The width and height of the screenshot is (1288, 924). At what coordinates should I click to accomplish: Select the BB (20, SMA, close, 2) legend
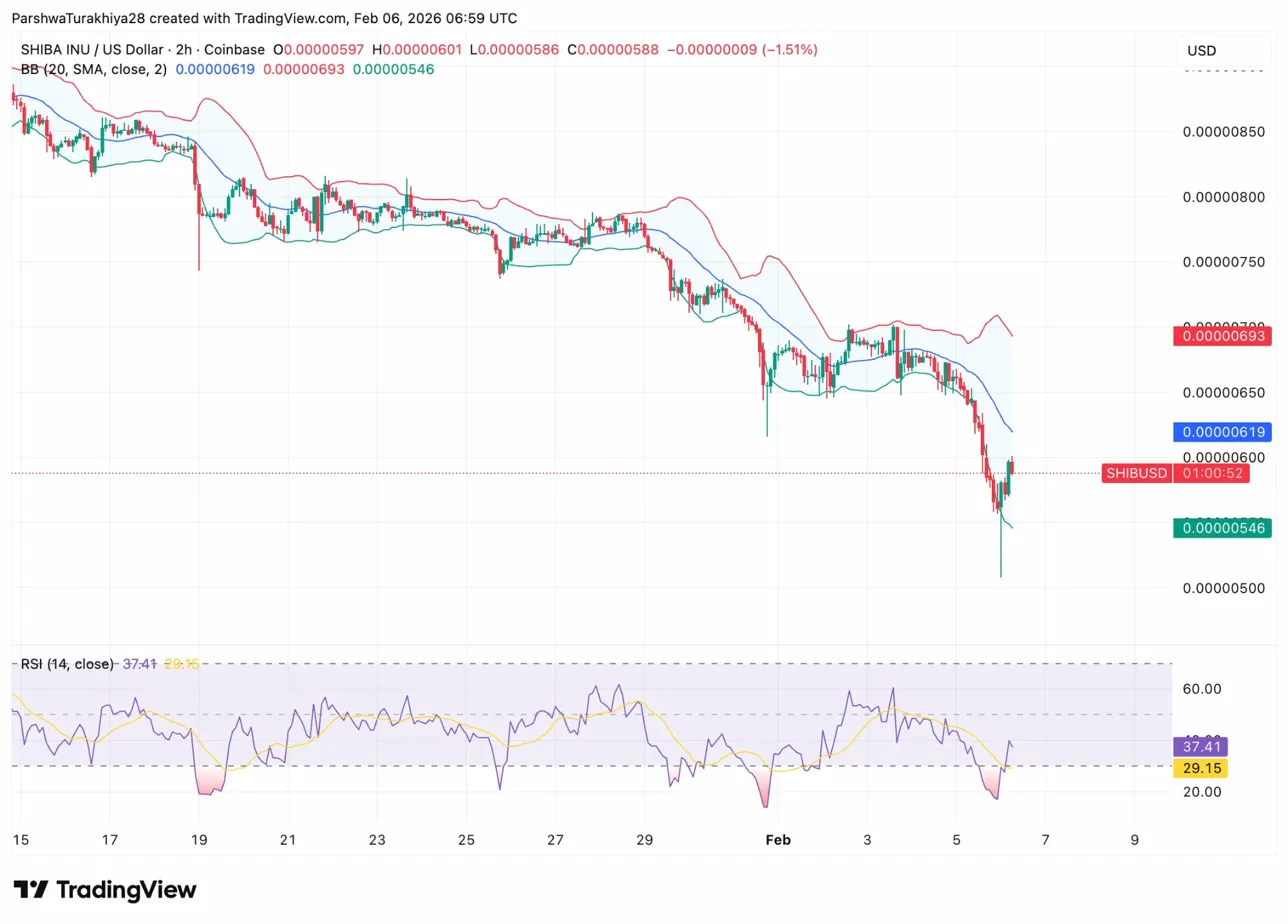pos(94,69)
